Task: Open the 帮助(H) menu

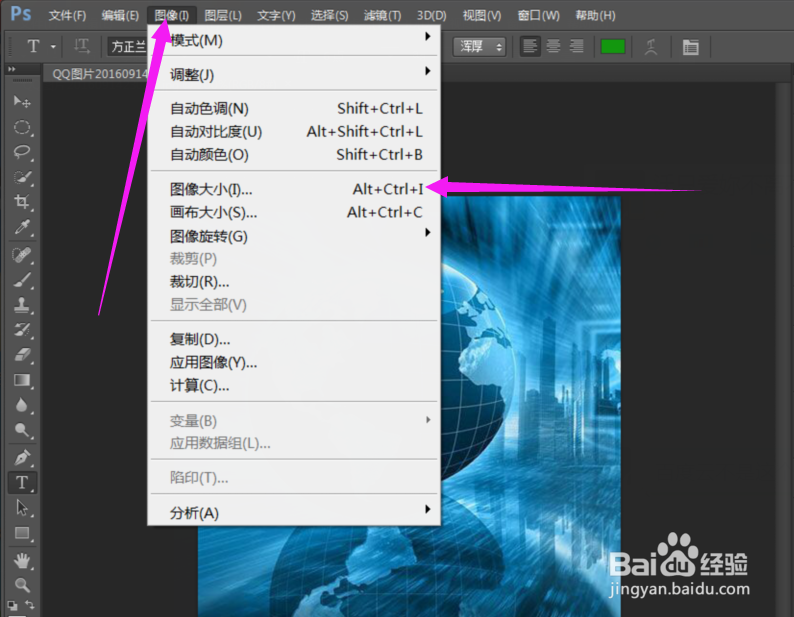Action: 595,16
